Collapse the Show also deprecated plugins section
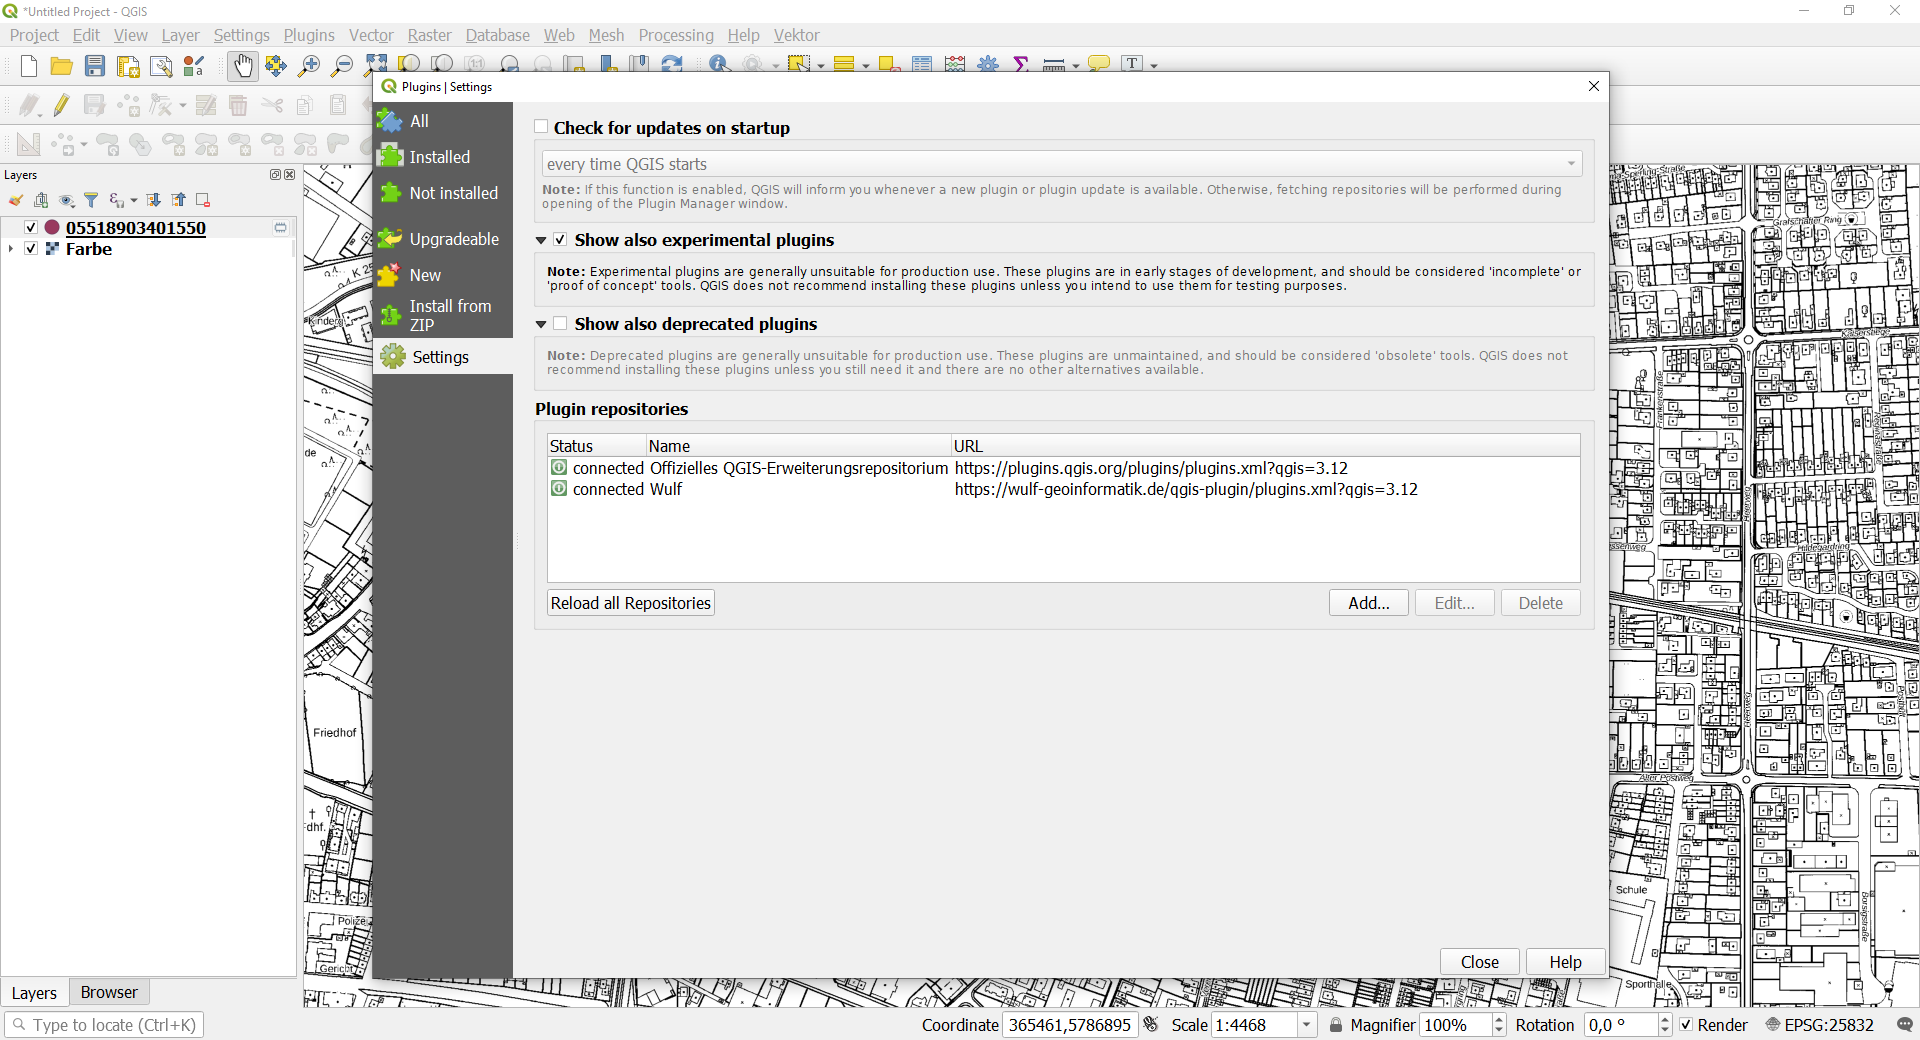Viewport: 1920px width, 1040px height. (541, 324)
